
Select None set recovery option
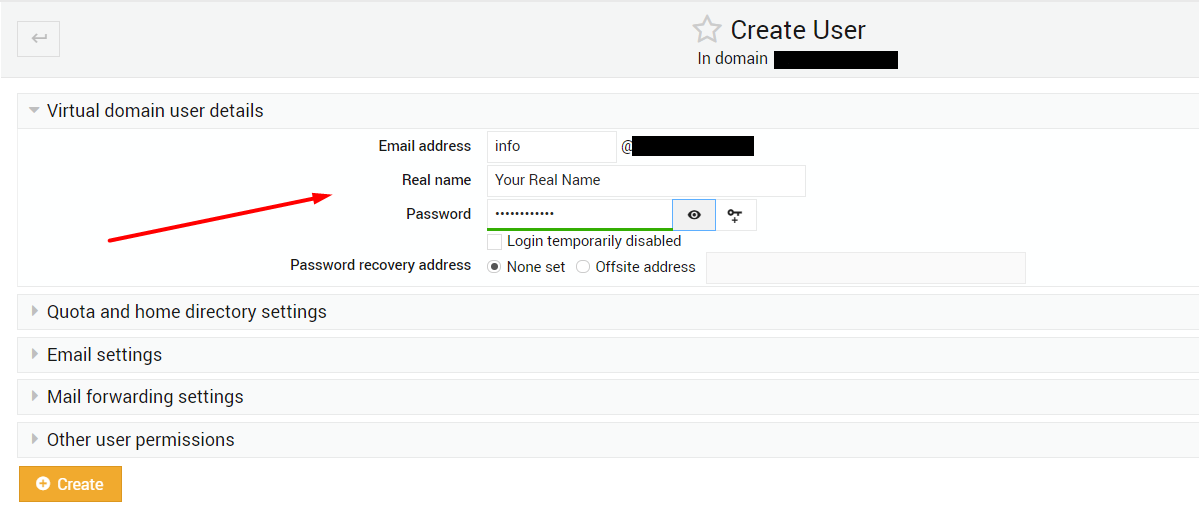[x=494, y=267]
